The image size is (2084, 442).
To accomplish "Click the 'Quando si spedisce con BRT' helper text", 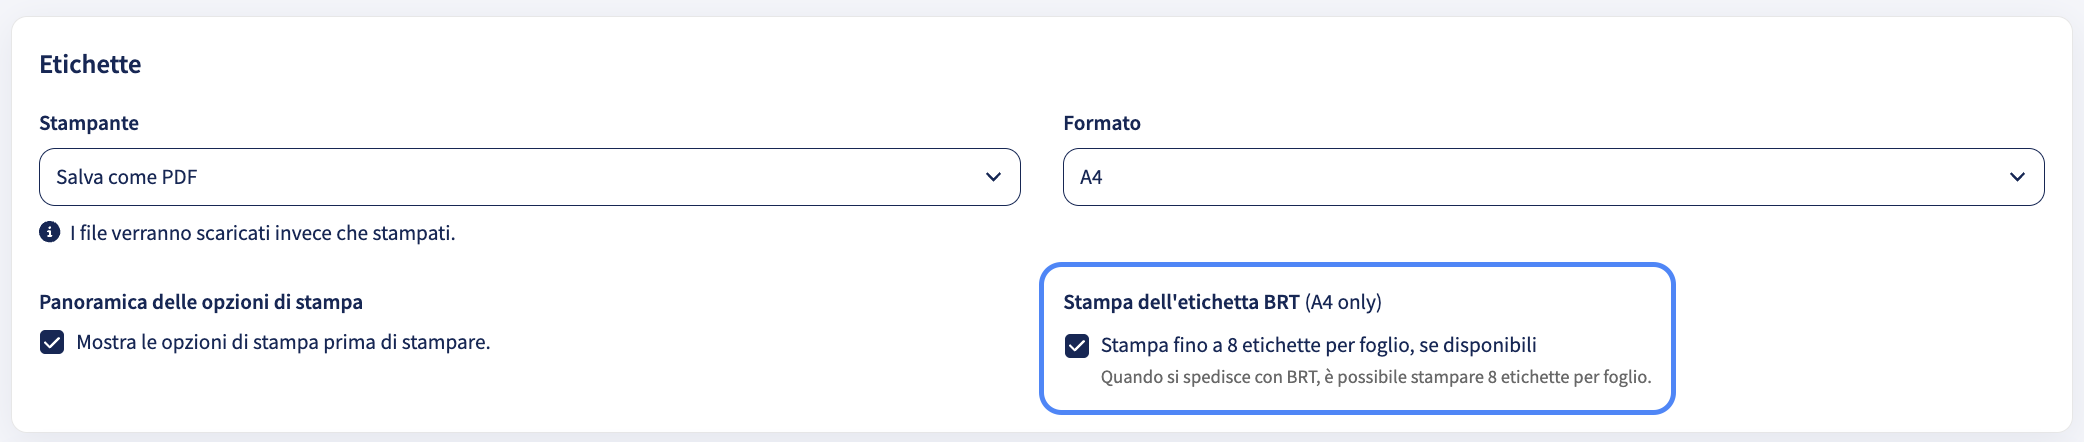I will click(1376, 377).
